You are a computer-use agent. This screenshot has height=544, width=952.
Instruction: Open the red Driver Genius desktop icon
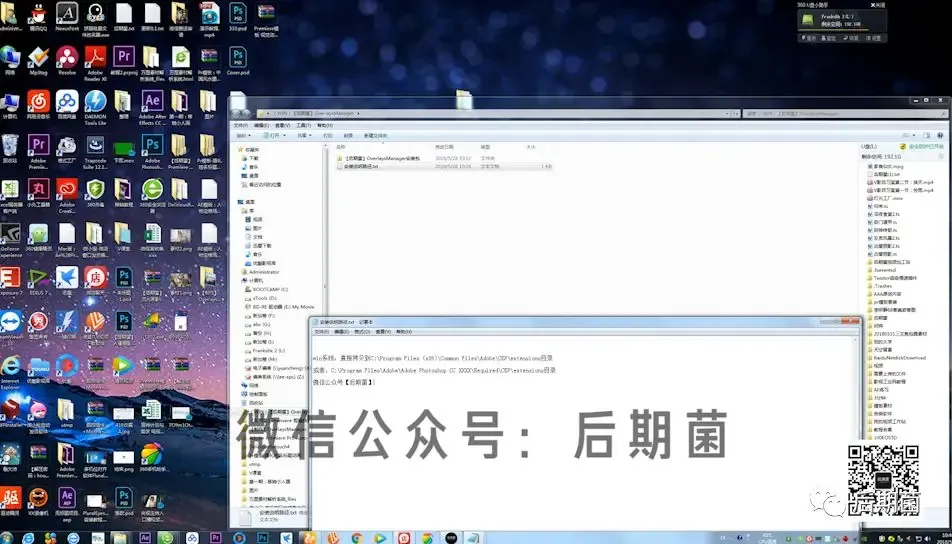pos(10,500)
